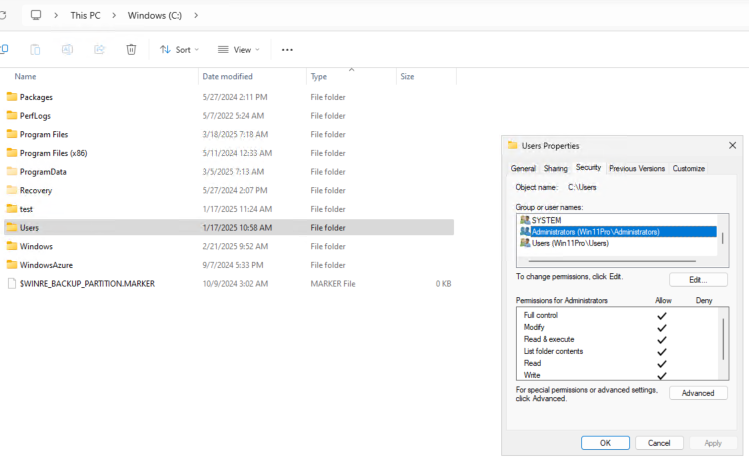Click the permissions list vertical scrollbar
749x459 pixels.
tap(723, 339)
